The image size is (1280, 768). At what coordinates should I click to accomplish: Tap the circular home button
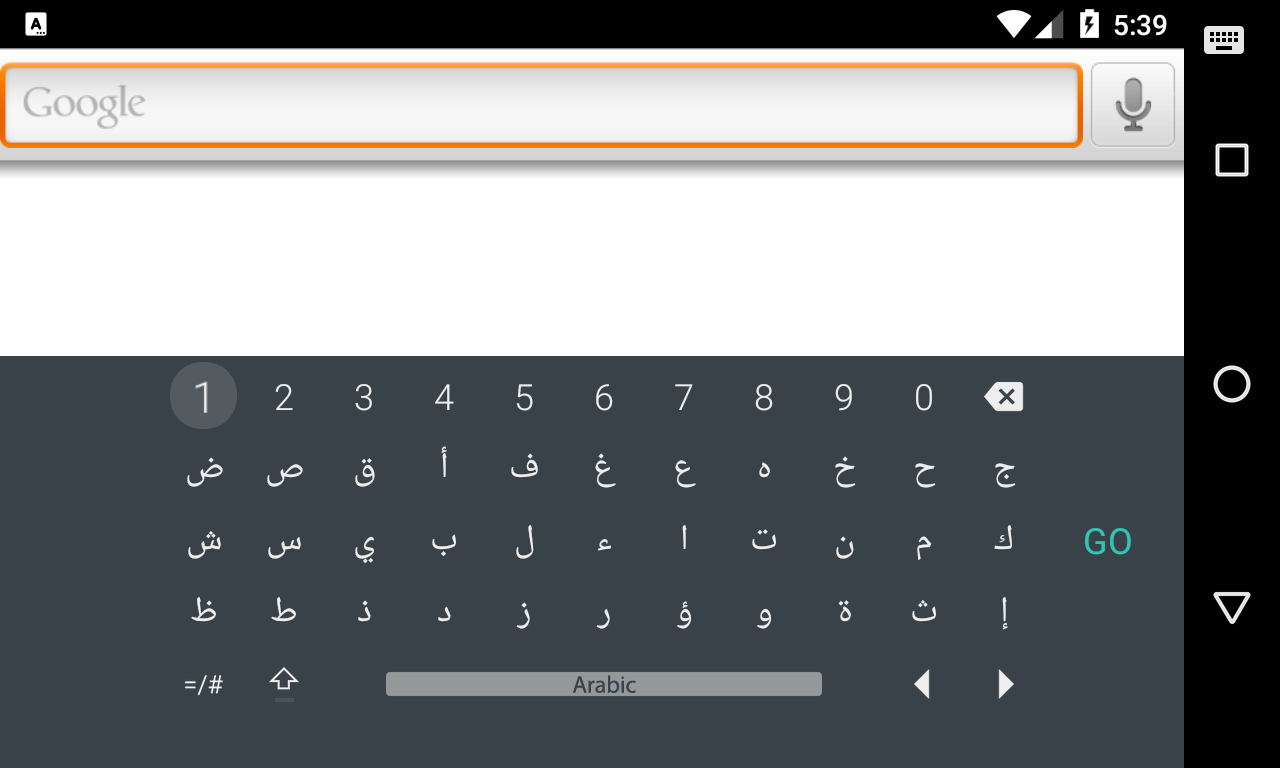[x=1232, y=384]
